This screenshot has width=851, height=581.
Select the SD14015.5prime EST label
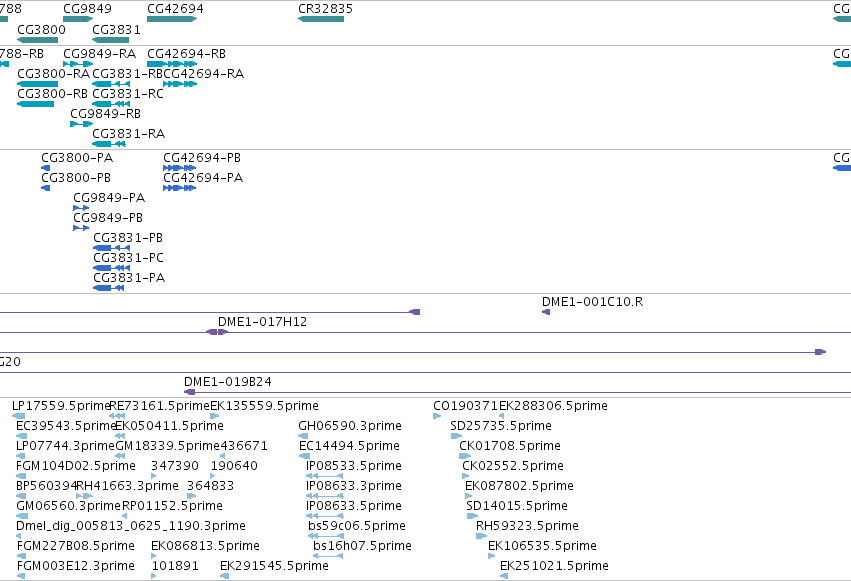pos(517,507)
